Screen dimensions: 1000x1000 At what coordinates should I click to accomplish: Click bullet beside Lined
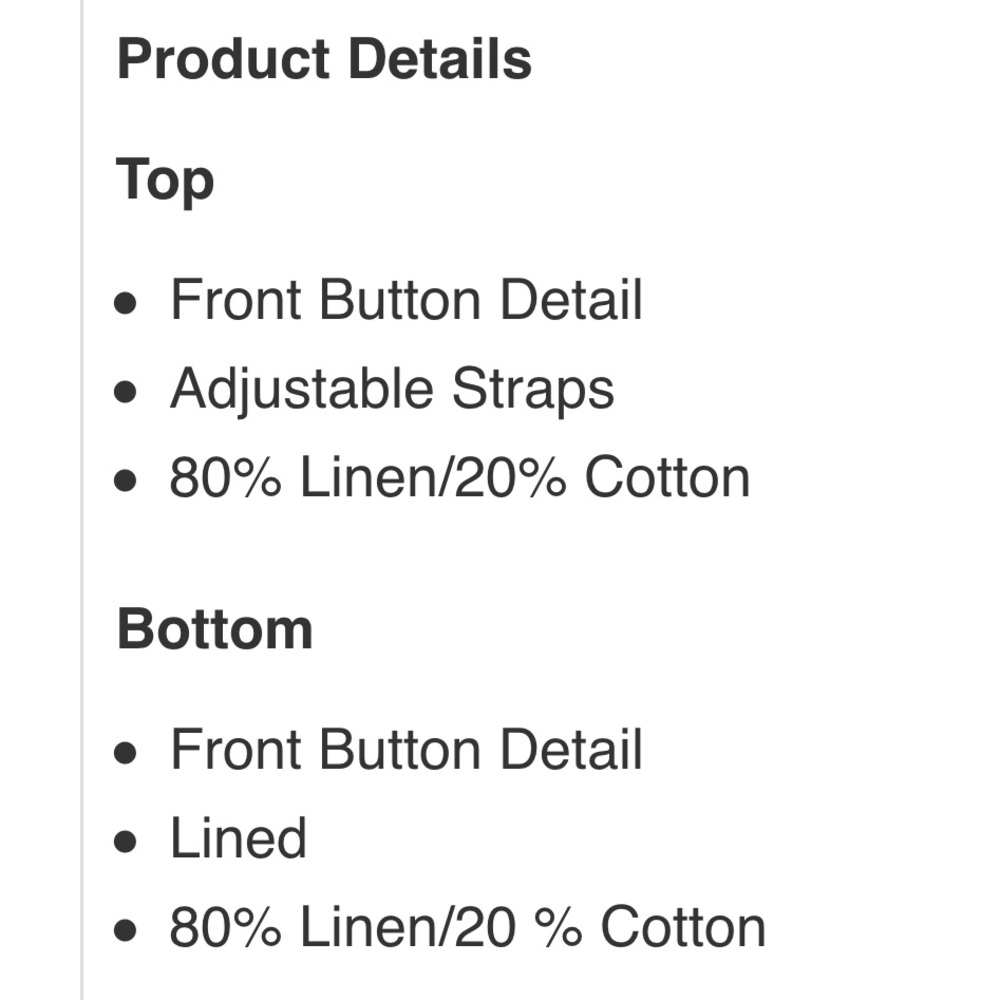click(x=125, y=842)
